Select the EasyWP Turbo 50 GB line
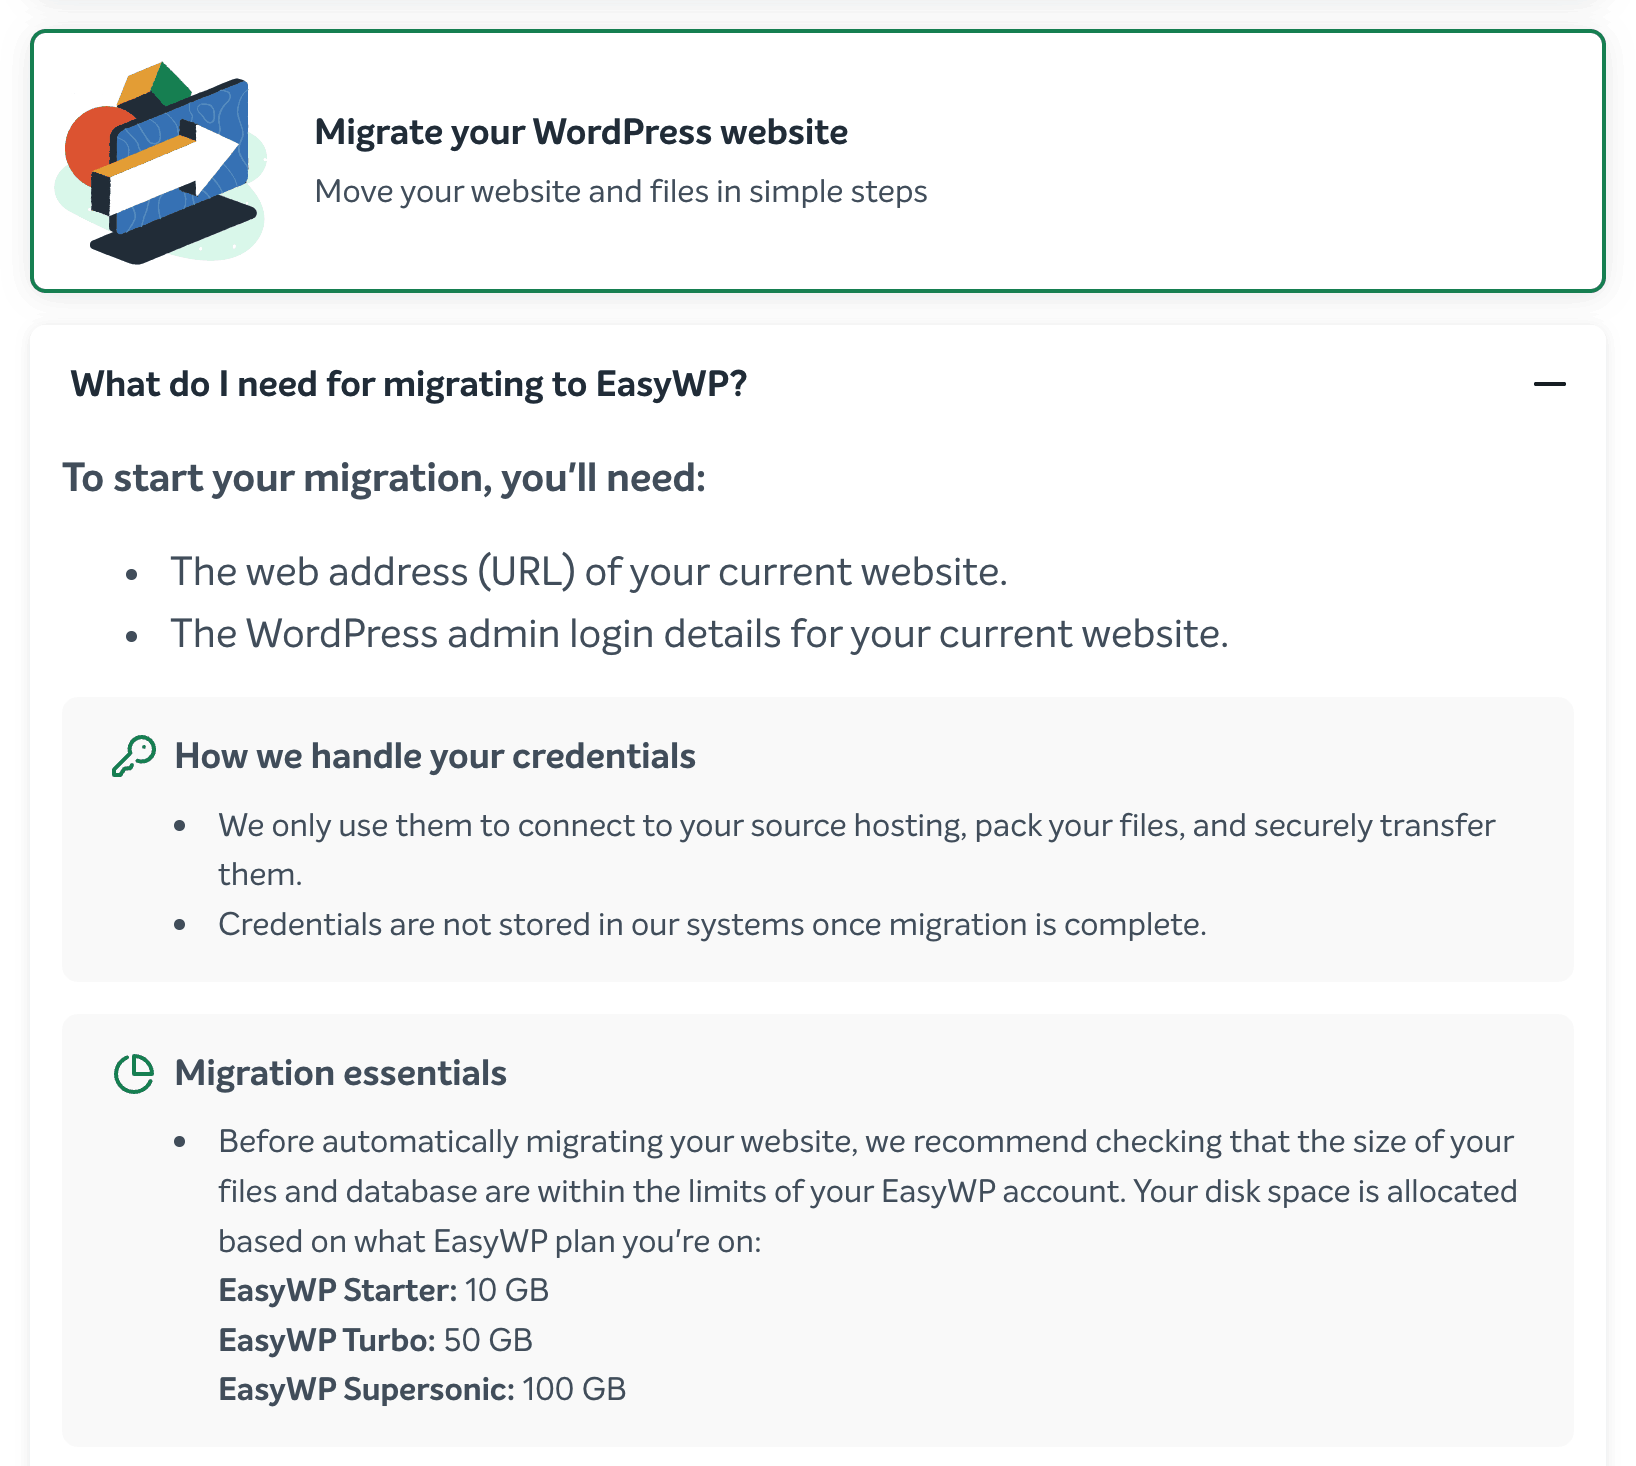 tap(375, 1340)
